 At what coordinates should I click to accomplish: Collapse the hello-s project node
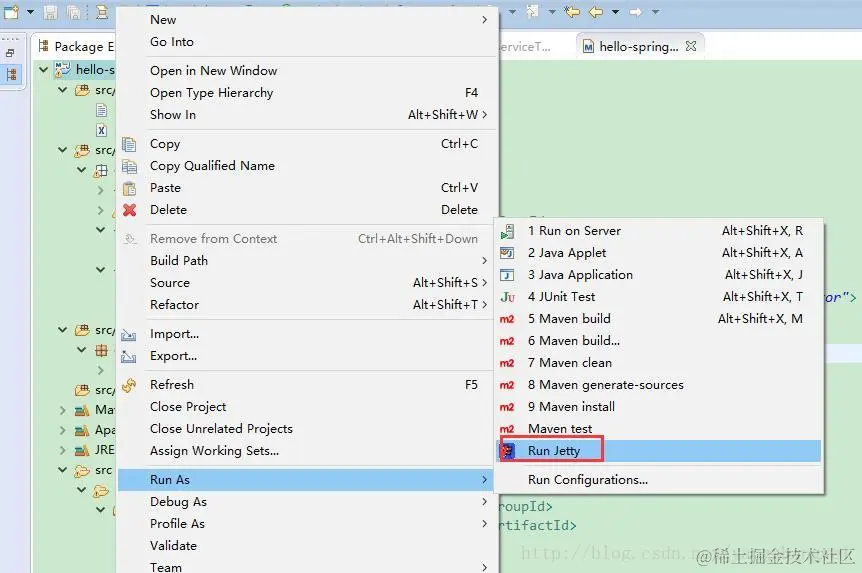click(x=43, y=70)
